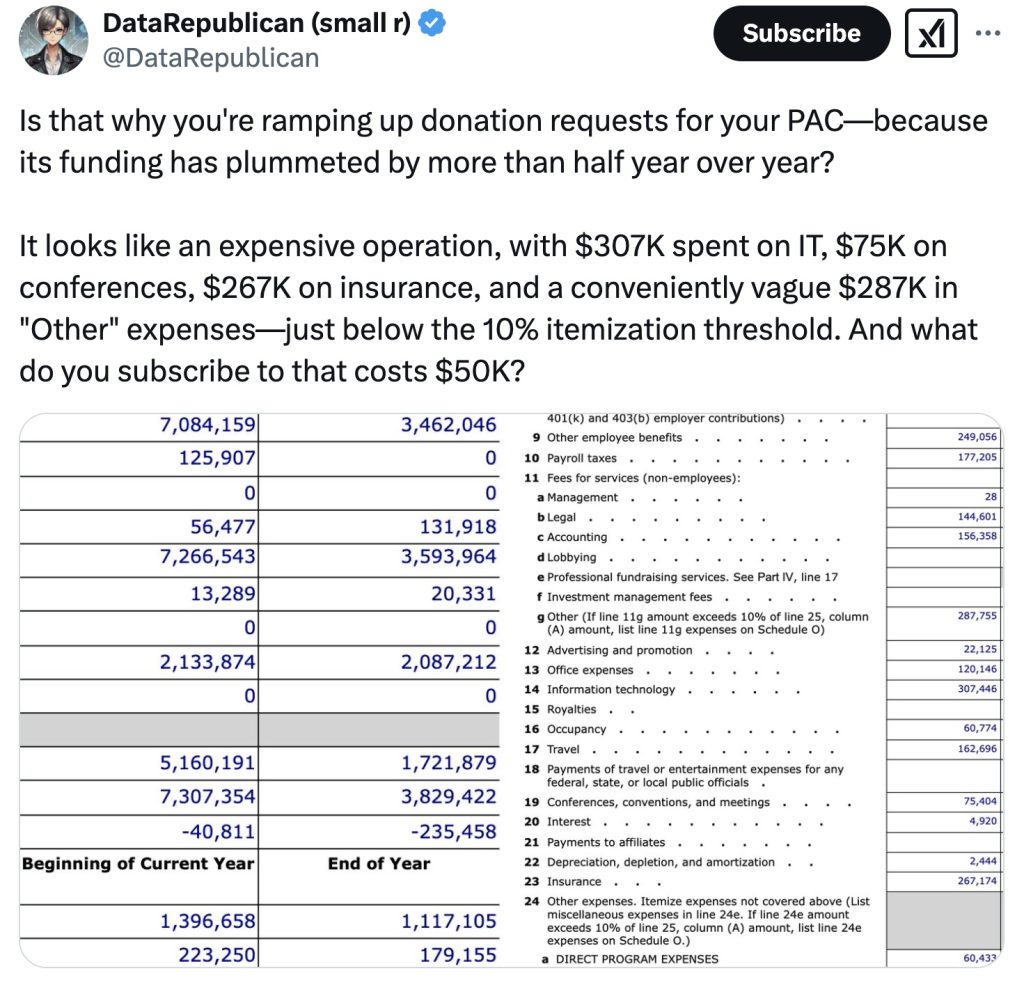Click the Lobbying line 11d label

pyautogui.click(x=571, y=557)
